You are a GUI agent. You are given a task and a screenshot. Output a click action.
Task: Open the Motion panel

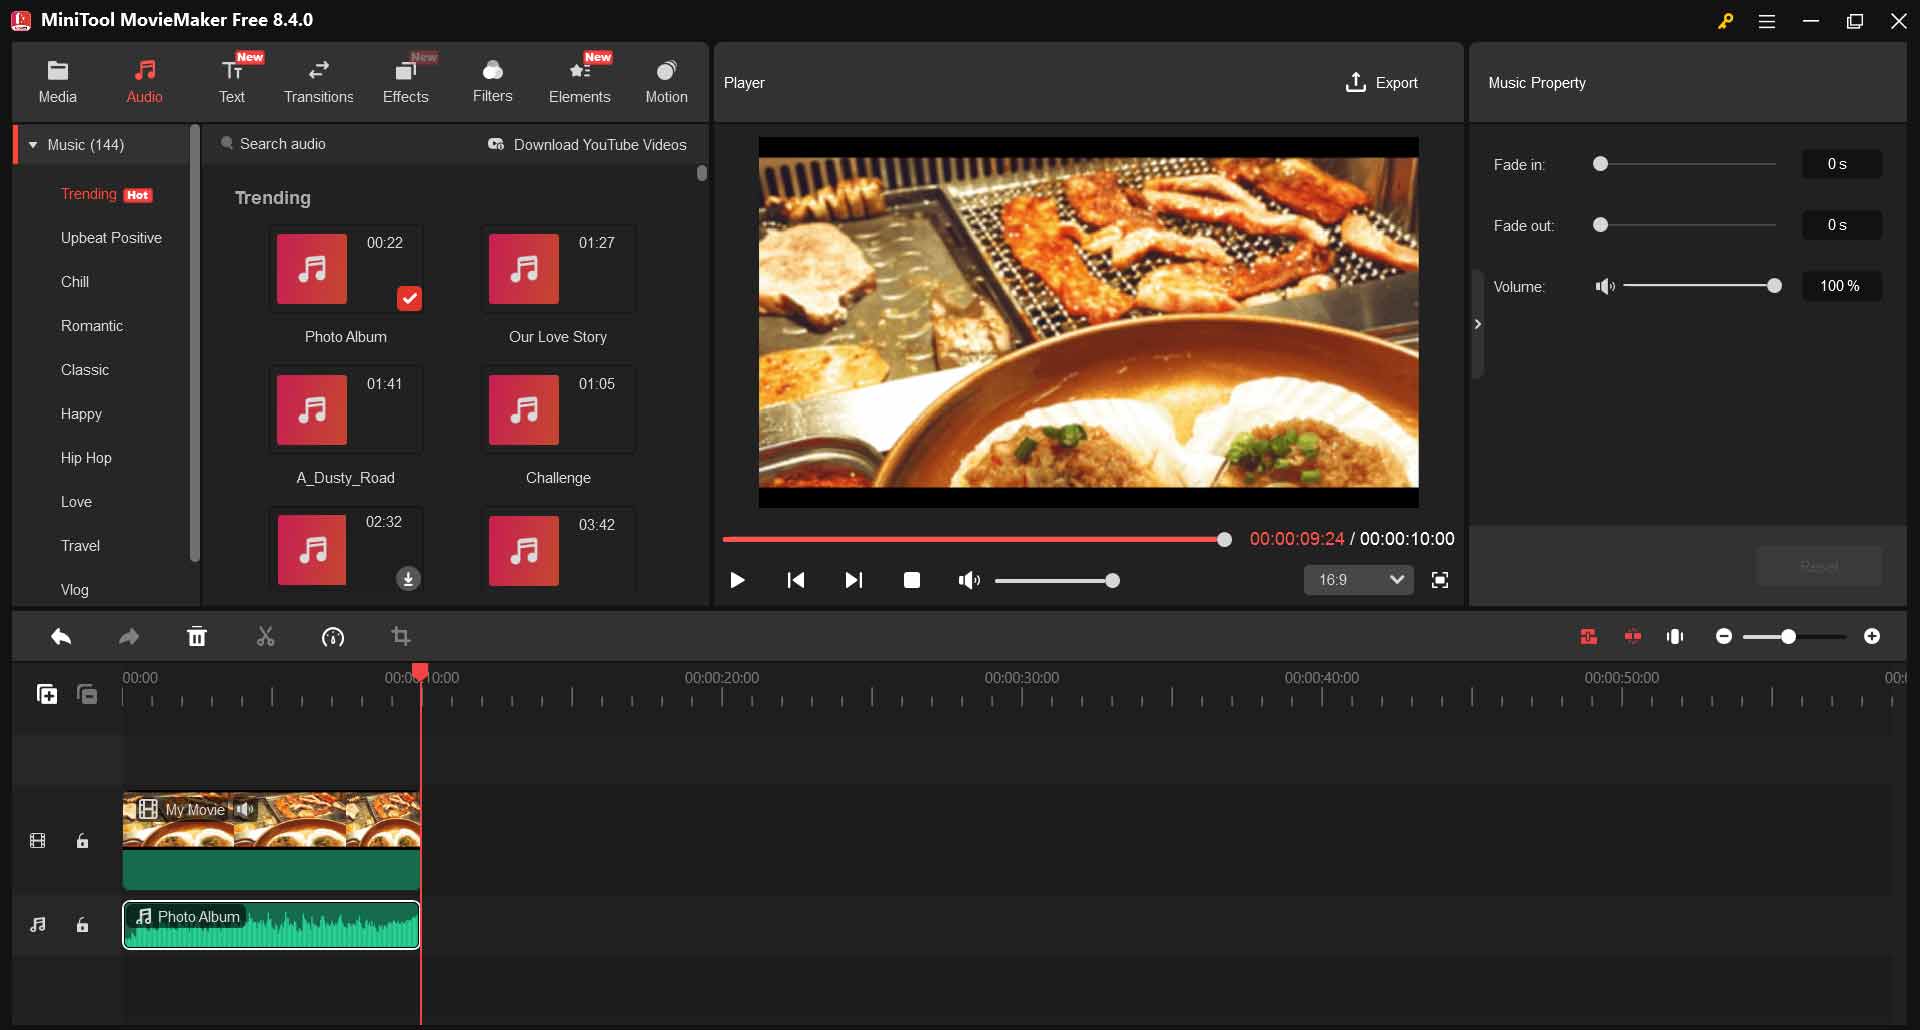666,80
